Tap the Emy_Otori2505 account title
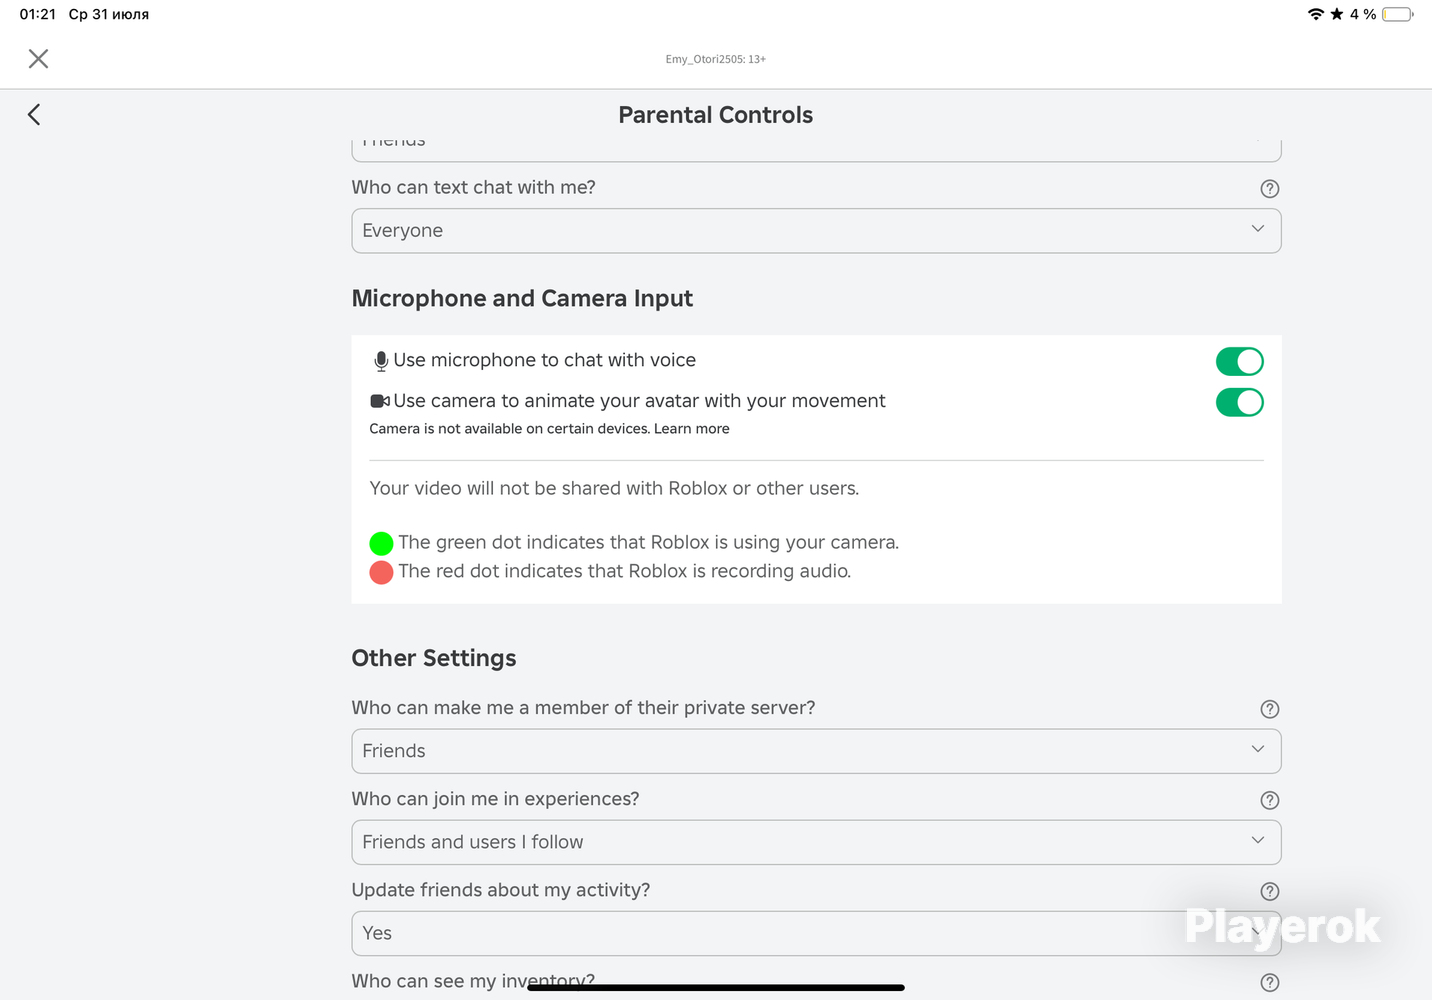1432x1000 pixels. pyautogui.click(x=716, y=59)
